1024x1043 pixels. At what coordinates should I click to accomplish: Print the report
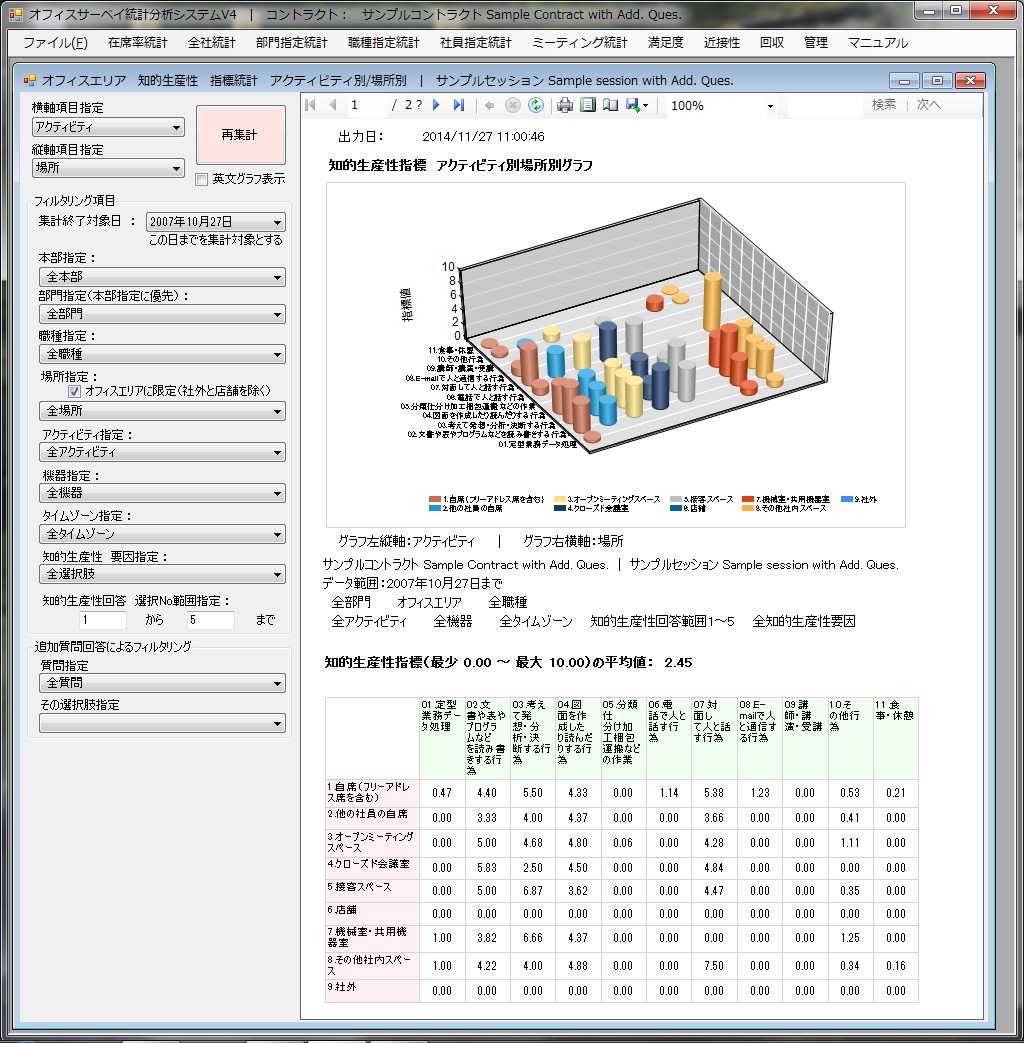(x=565, y=105)
